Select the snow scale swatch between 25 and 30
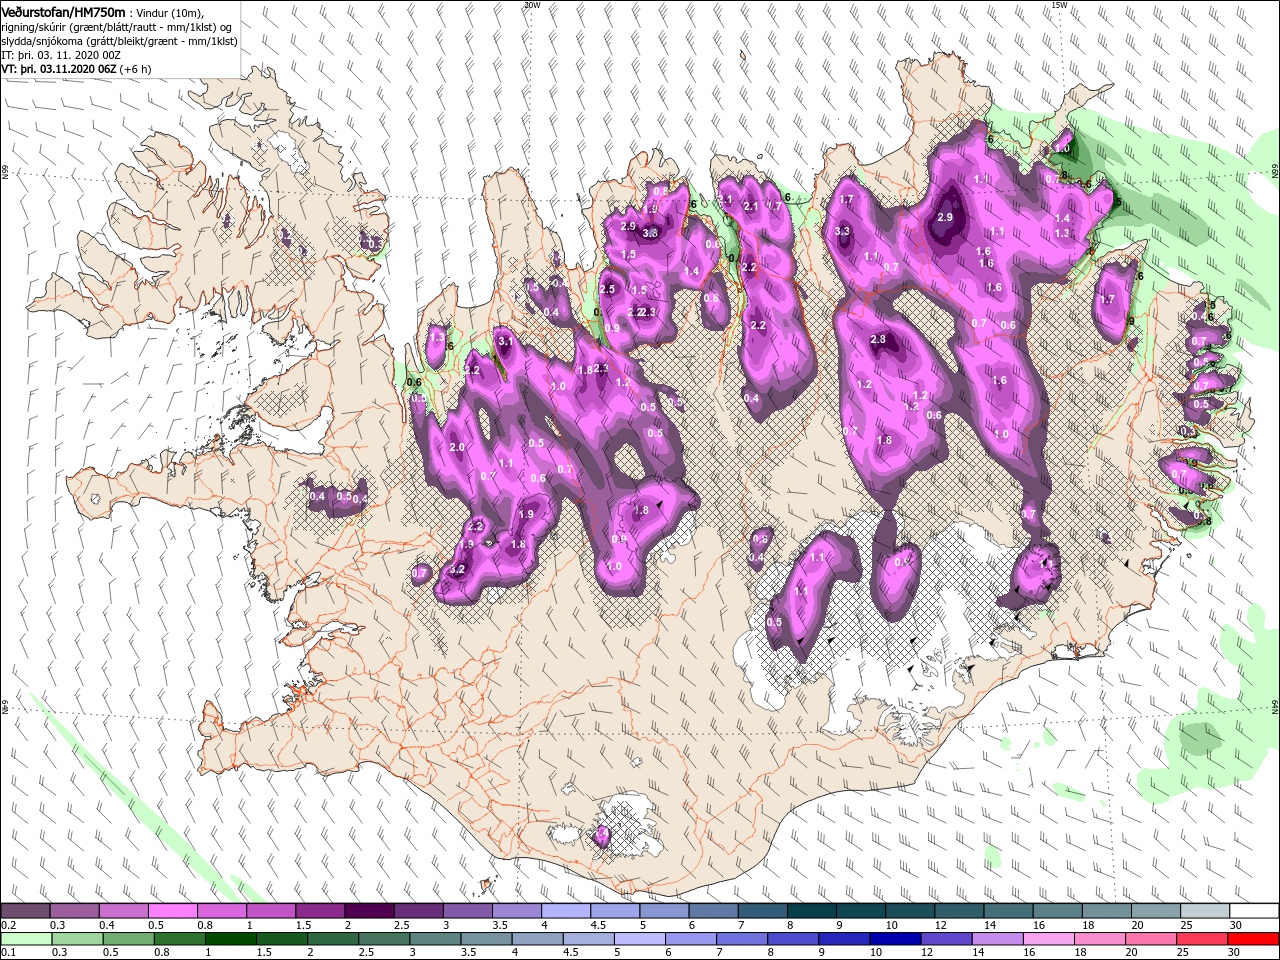Viewport: 1280px width, 960px height. tap(1205, 911)
